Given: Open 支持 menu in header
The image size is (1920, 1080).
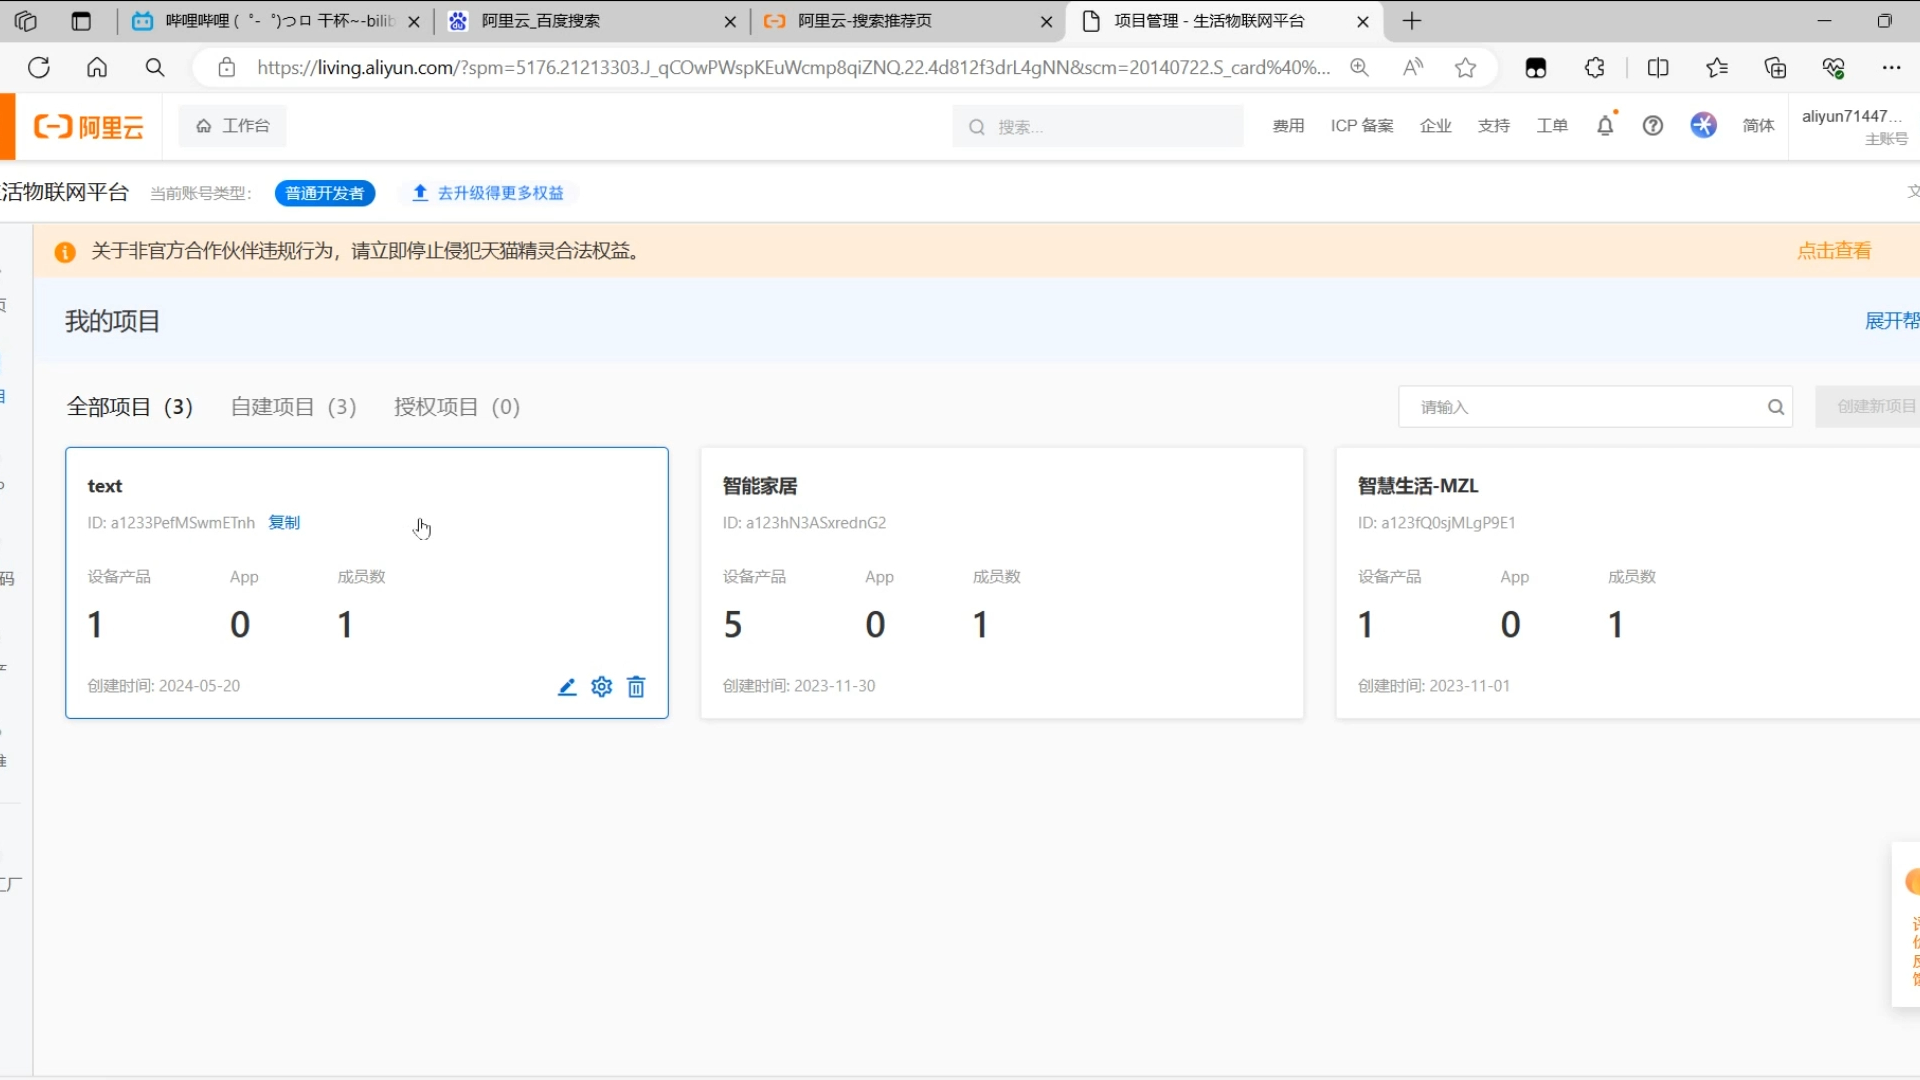Looking at the screenshot, I should [x=1494, y=126].
